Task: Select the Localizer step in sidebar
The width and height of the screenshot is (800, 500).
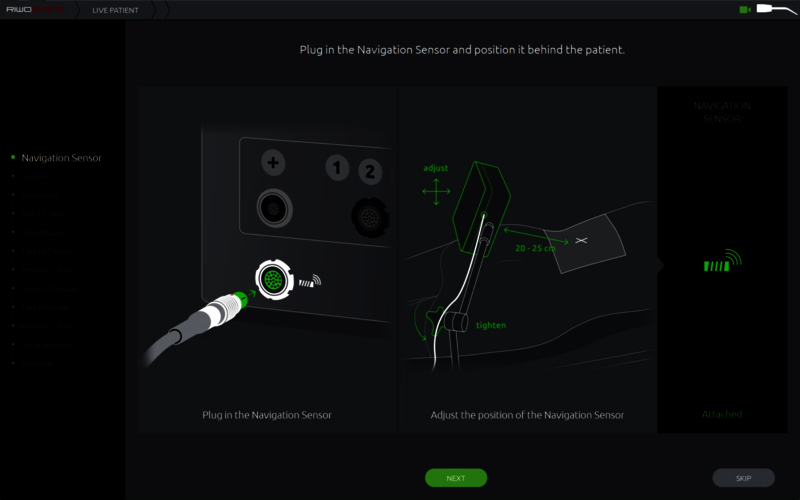Action: pos(35,177)
